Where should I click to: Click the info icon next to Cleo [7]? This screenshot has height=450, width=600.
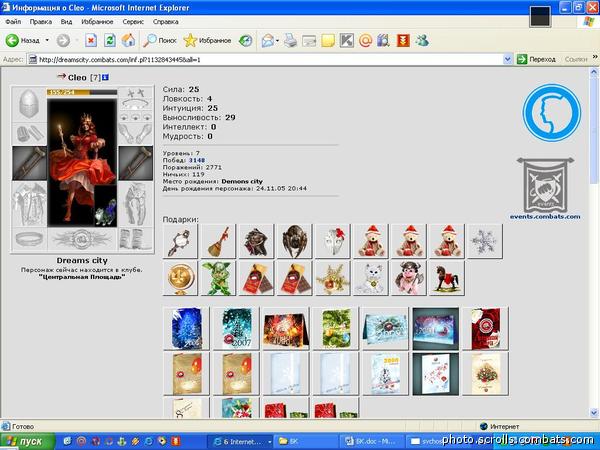pos(106,77)
